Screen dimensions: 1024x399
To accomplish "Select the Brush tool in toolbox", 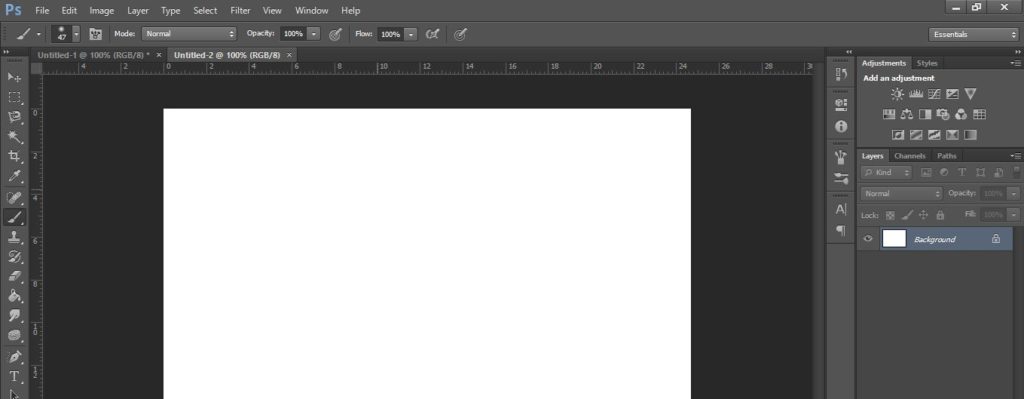I will (14, 217).
